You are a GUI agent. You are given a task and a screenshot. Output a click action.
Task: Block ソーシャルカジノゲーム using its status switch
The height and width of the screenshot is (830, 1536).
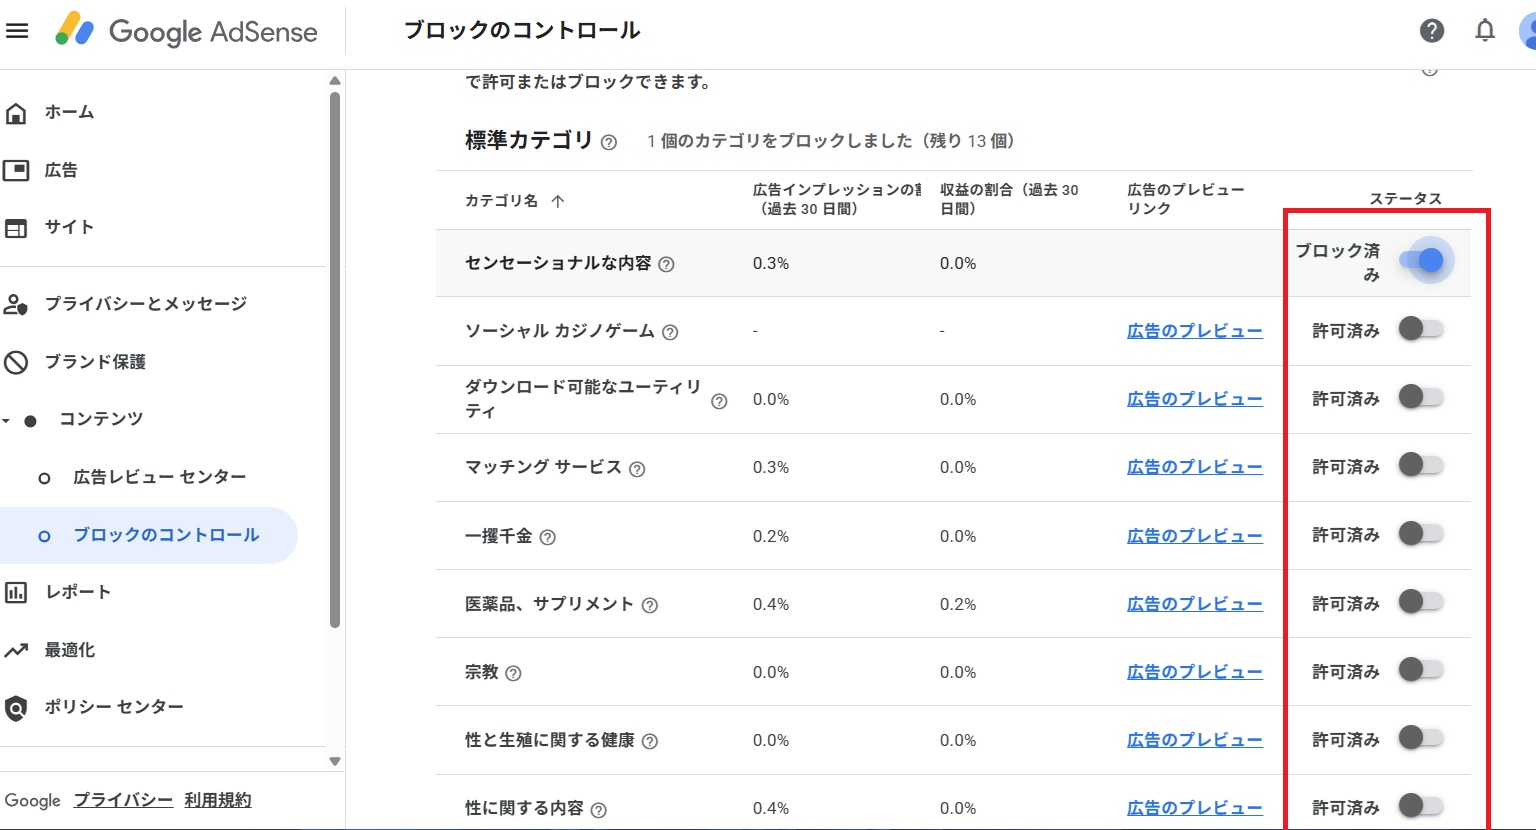pyautogui.click(x=1421, y=328)
